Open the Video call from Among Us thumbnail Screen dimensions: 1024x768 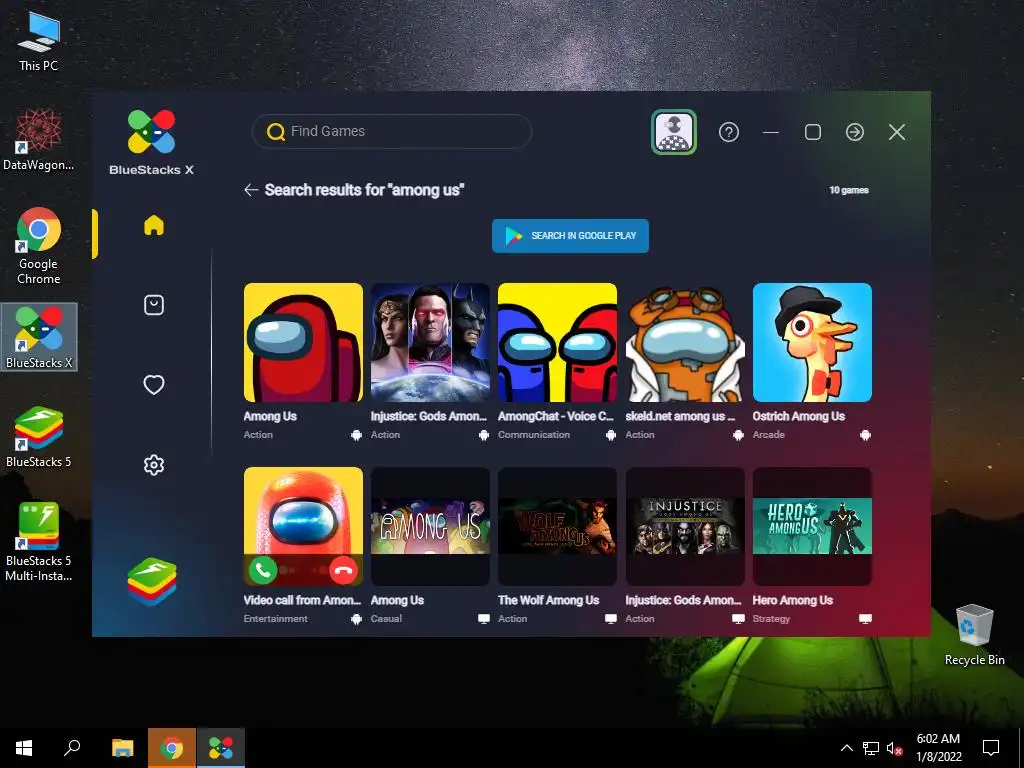[x=303, y=526]
